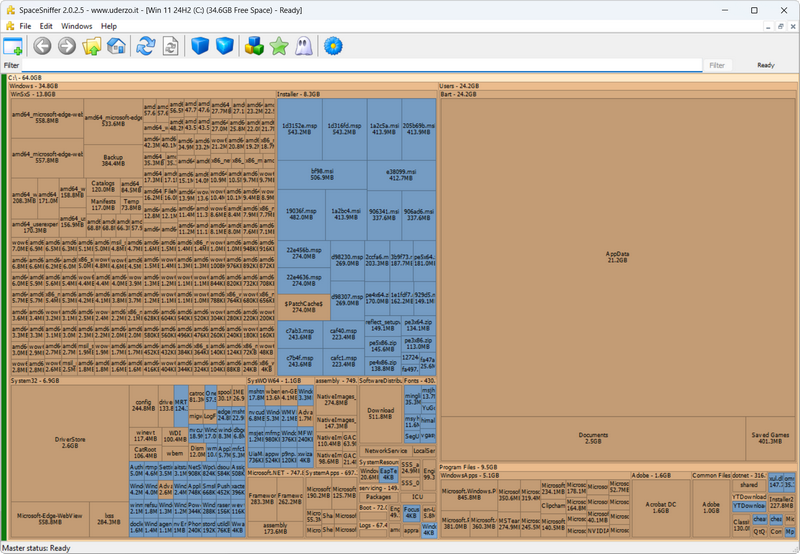Select the Catalogs 120.0MB folder
The image size is (800, 554).
pos(103,186)
